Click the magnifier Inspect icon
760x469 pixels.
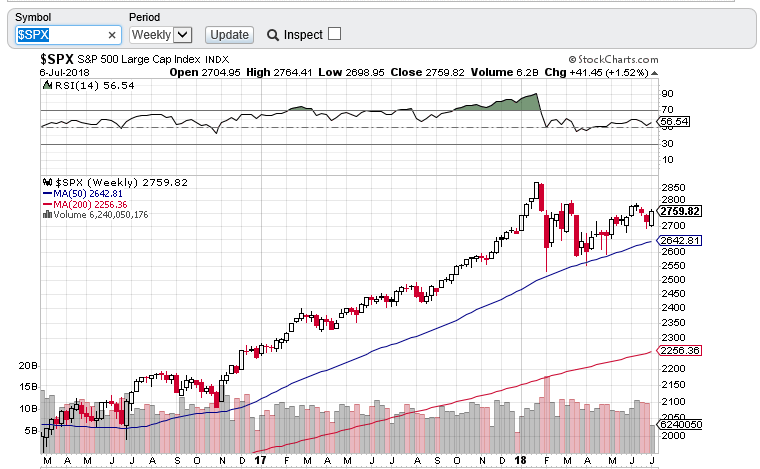pos(273,35)
